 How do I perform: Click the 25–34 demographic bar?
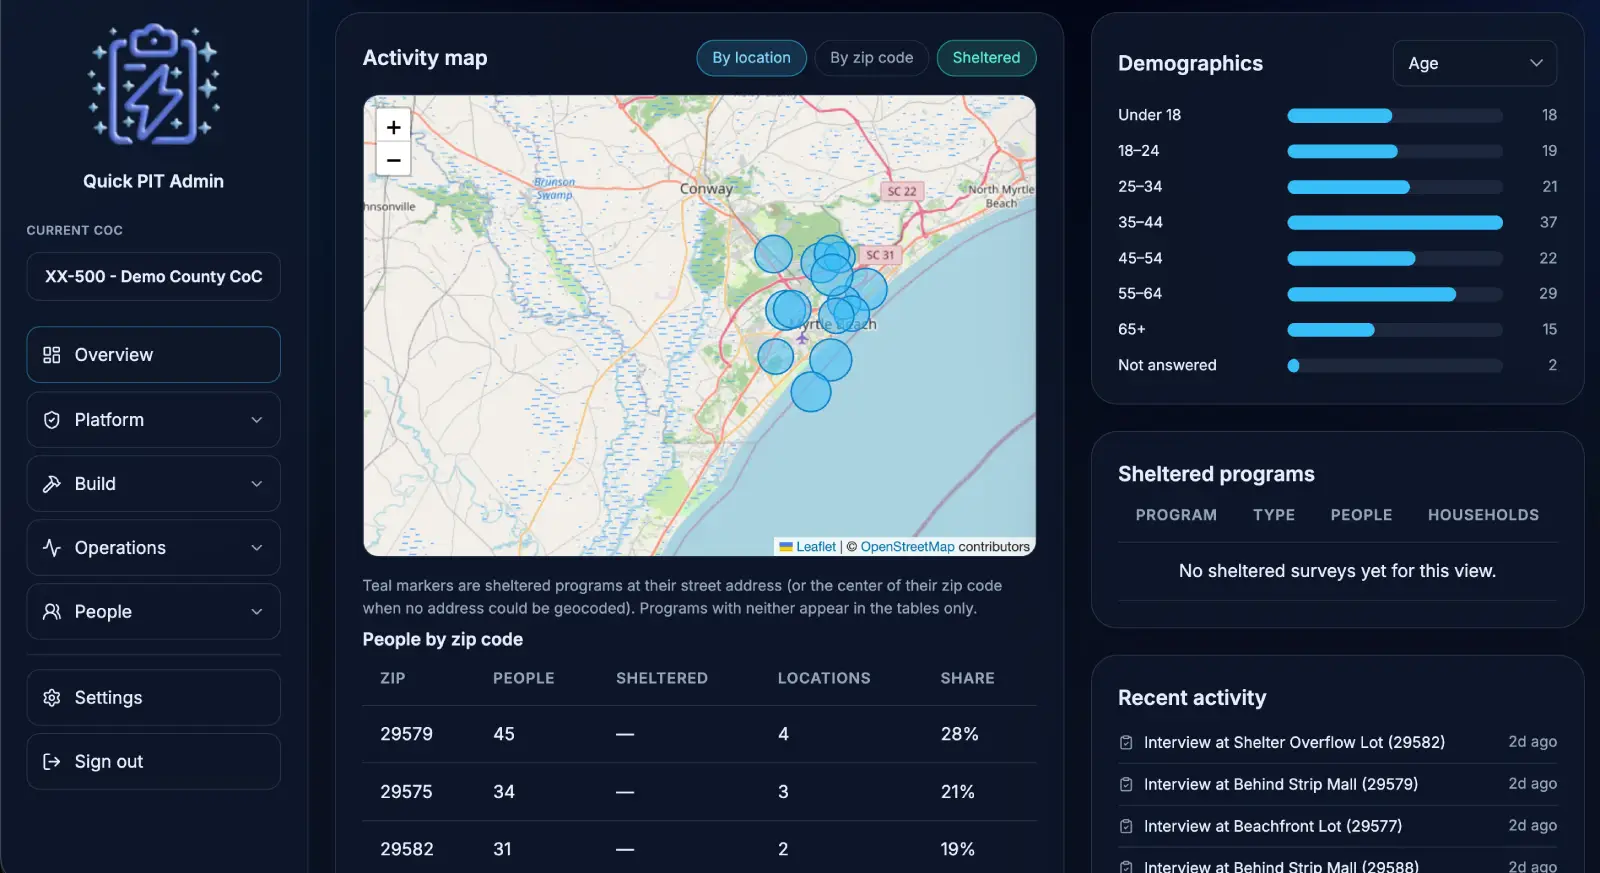pos(1395,187)
